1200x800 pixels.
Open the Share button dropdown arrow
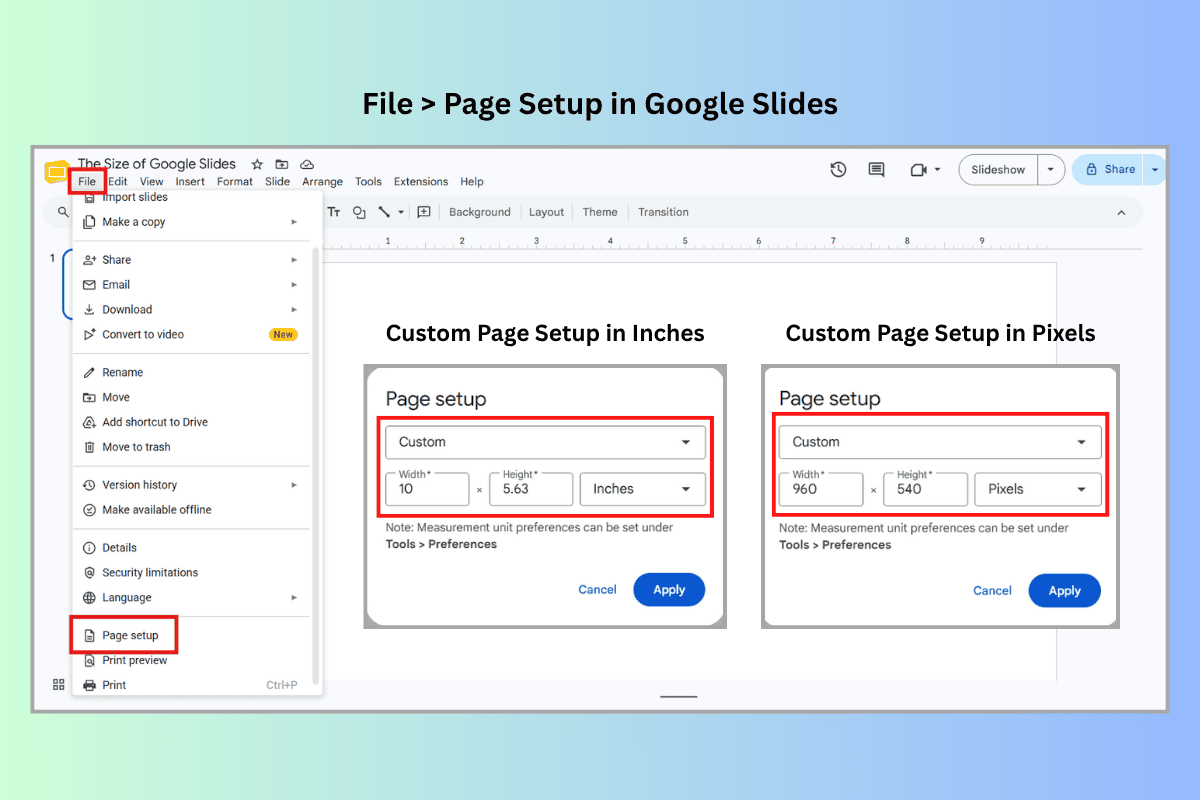click(1155, 170)
